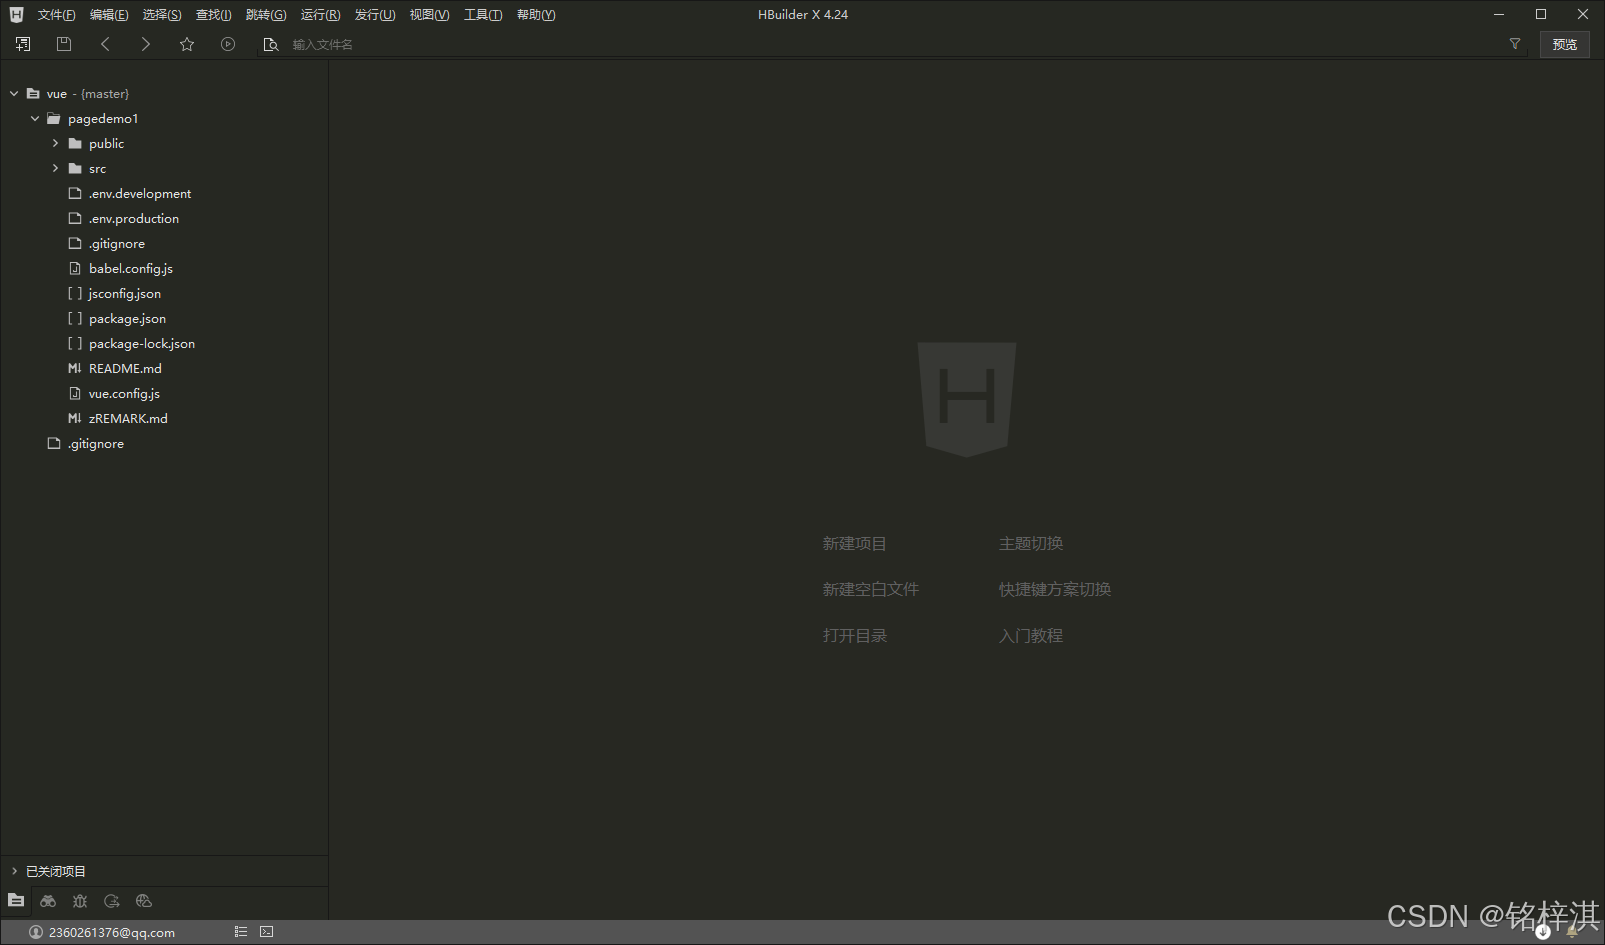The width and height of the screenshot is (1605, 945).
Task: Collapse the vue project root
Action: (14, 94)
